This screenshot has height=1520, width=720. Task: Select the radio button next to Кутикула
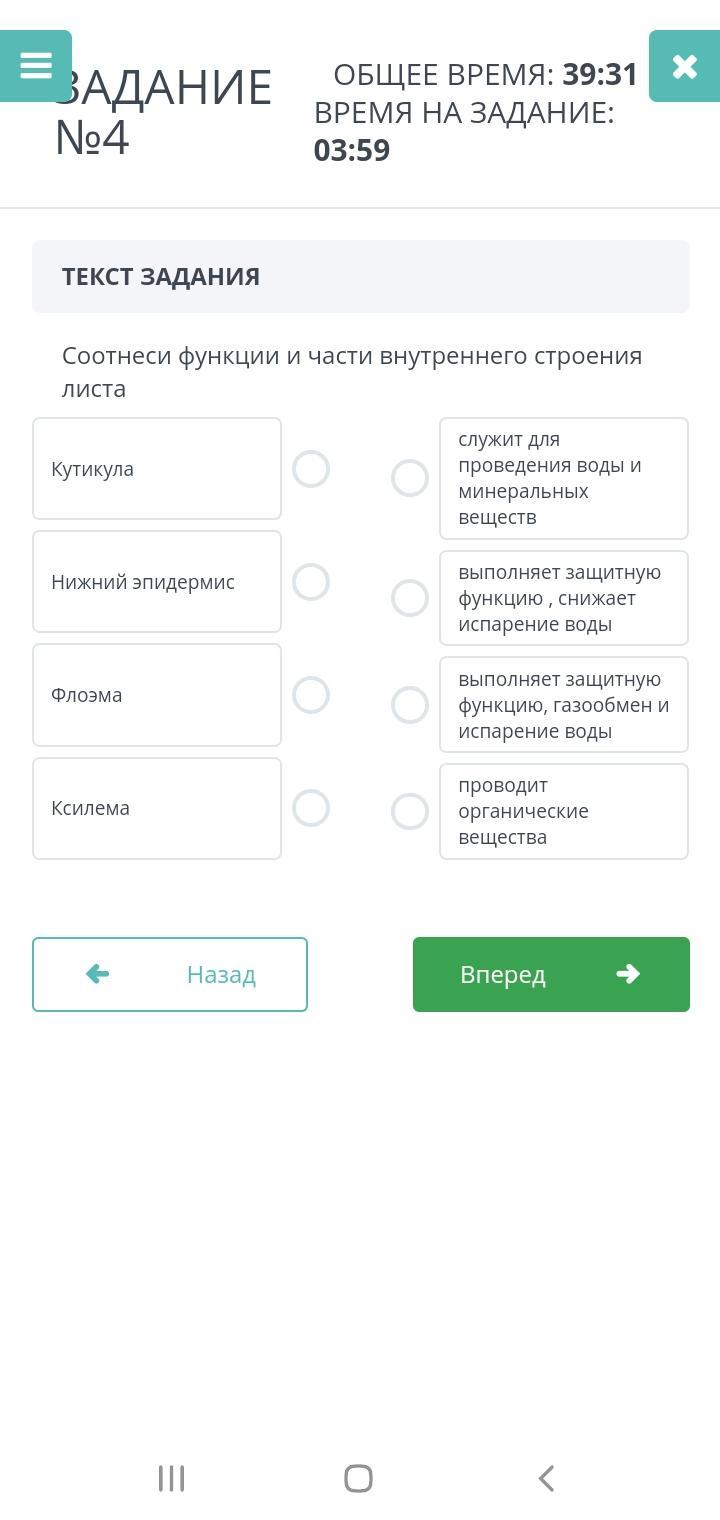[x=311, y=469]
